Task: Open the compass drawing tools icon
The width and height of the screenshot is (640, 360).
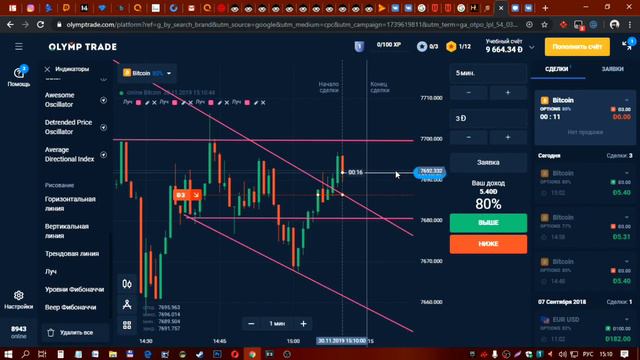Action: [x=127, y=304]
